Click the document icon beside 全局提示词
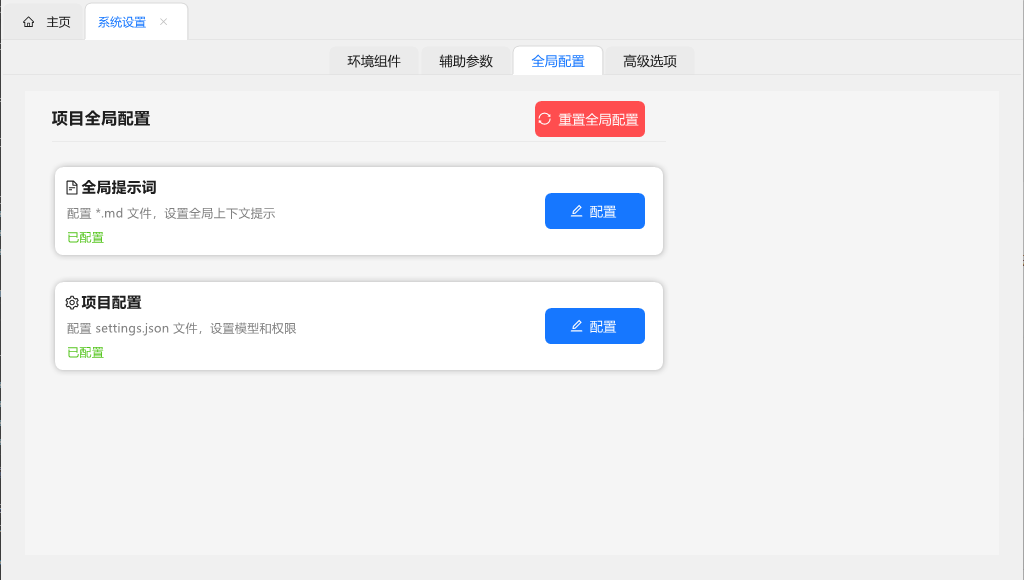This screenshot has height=580, width=1024. (71, 186)
